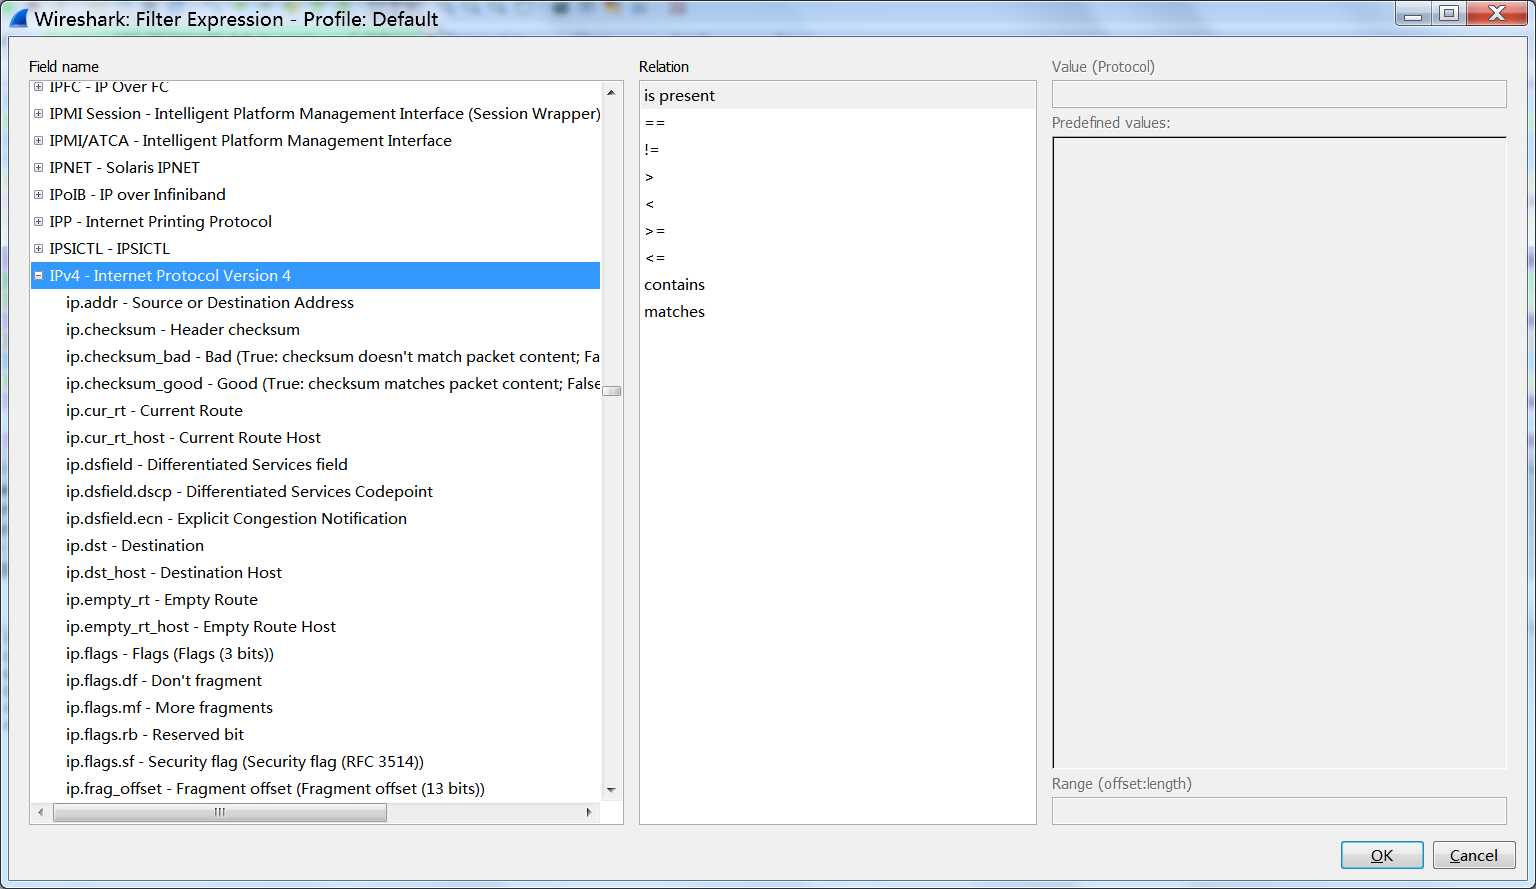
Task: Click field list horizontal scrollbar left arrow
Action: pyautogui.click(x=41, y=813)
